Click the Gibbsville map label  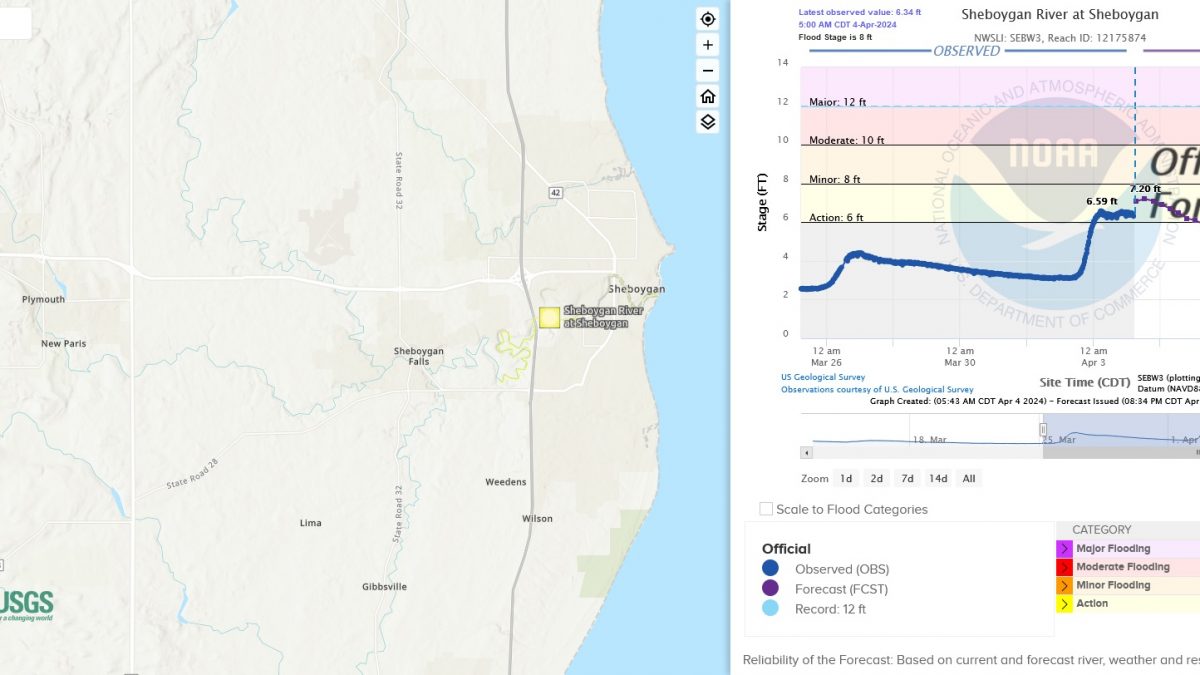[x=385, y=586]
